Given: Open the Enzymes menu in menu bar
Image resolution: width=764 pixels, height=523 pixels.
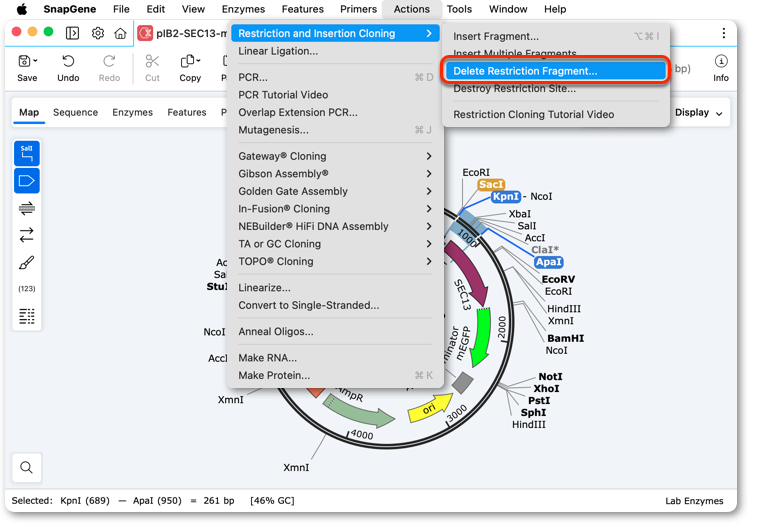Looking at the screenshot, I should 243,9.
